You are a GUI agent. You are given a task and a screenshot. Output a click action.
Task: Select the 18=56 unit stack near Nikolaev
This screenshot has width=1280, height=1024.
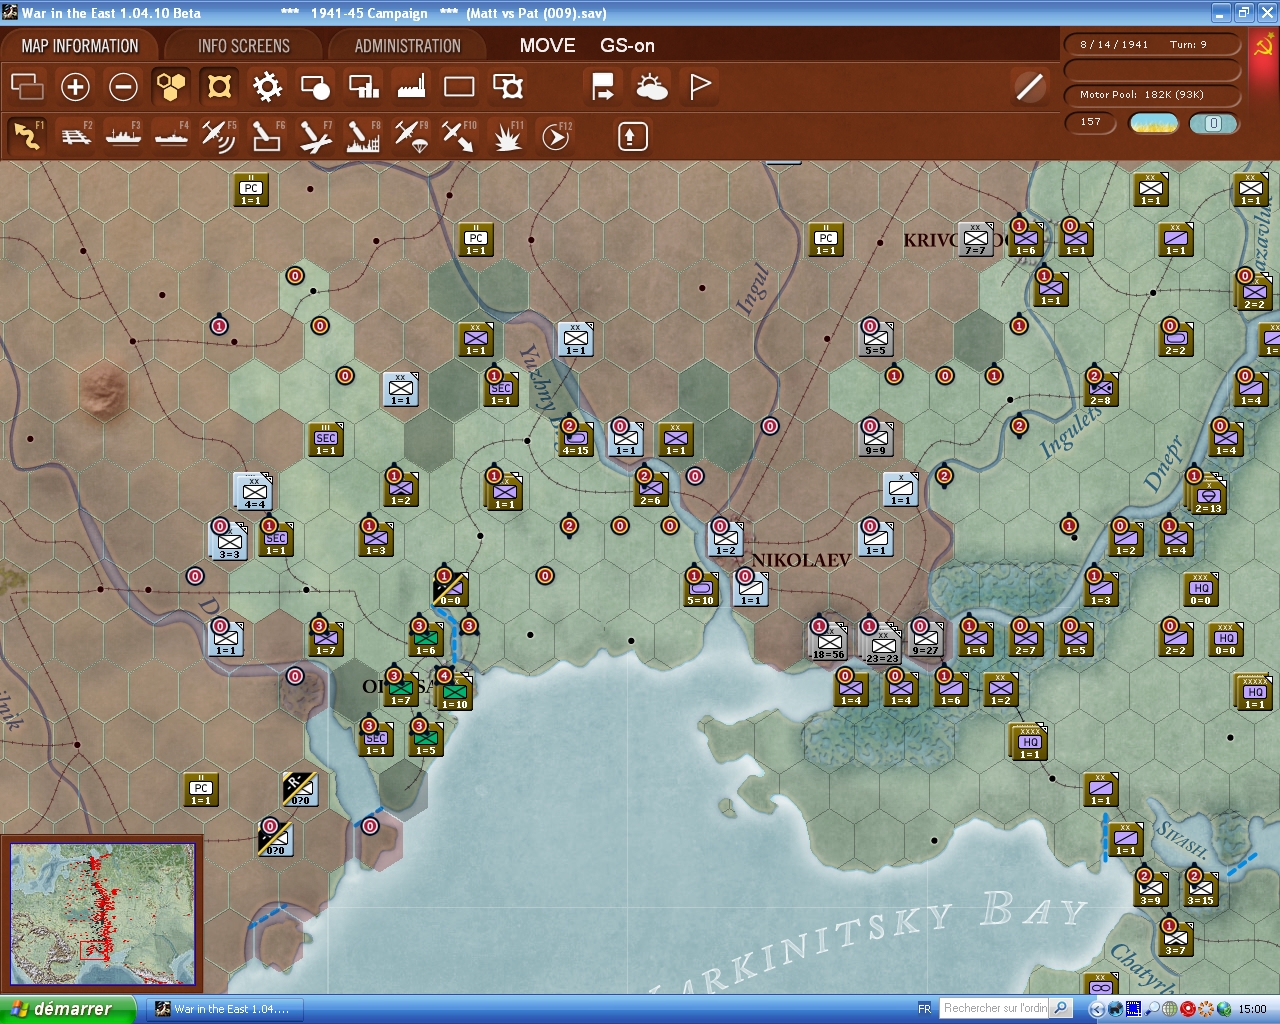pyautogui.click(x=828, y=641)
